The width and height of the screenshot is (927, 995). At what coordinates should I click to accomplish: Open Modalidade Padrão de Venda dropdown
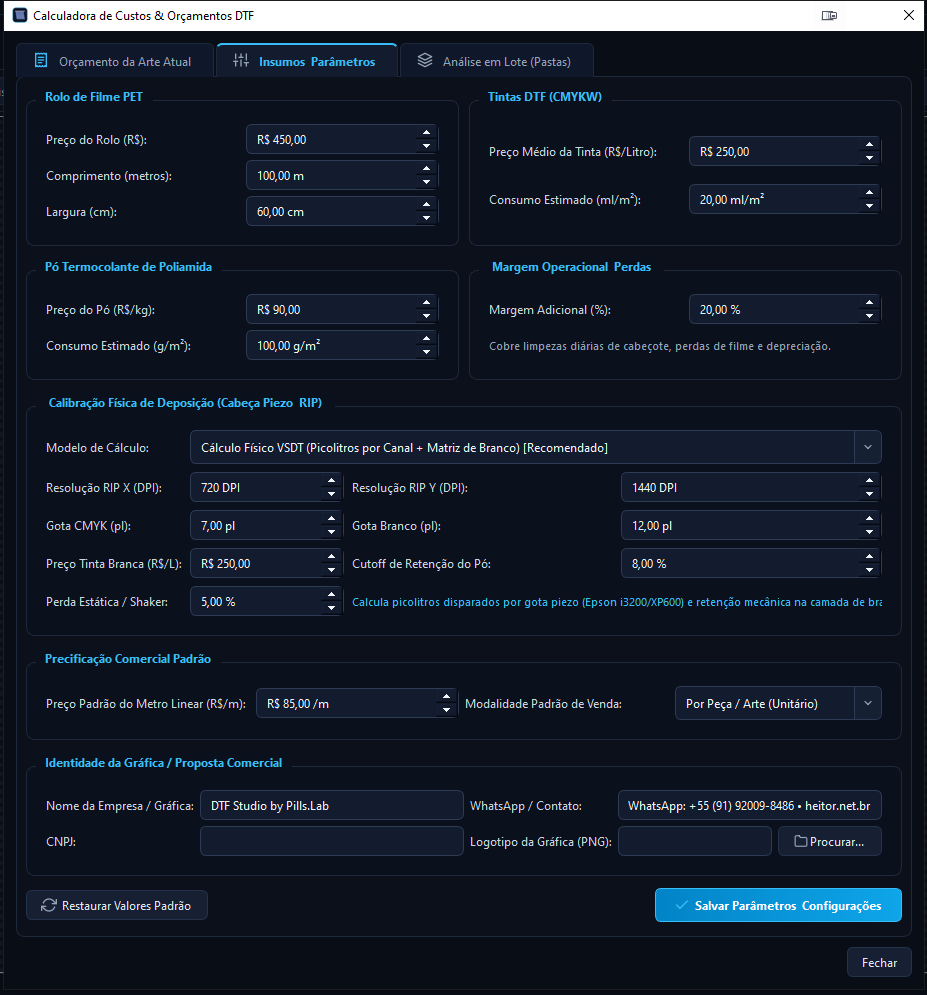coord(867,703)
